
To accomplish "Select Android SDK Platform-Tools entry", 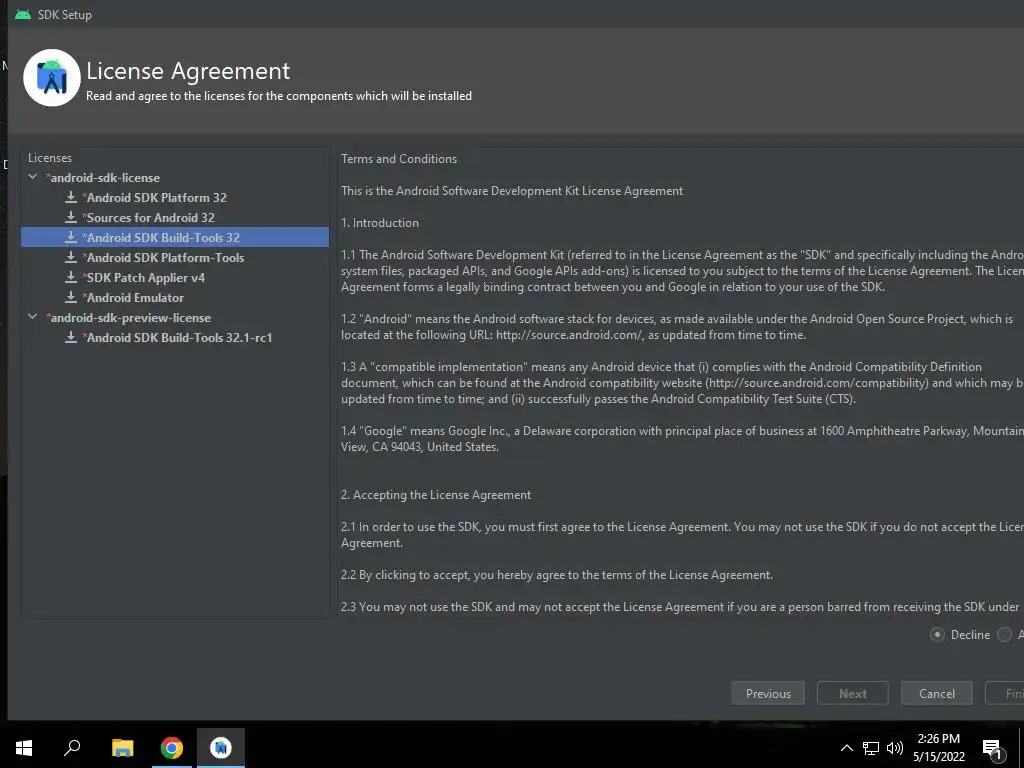I will [163, 257].
